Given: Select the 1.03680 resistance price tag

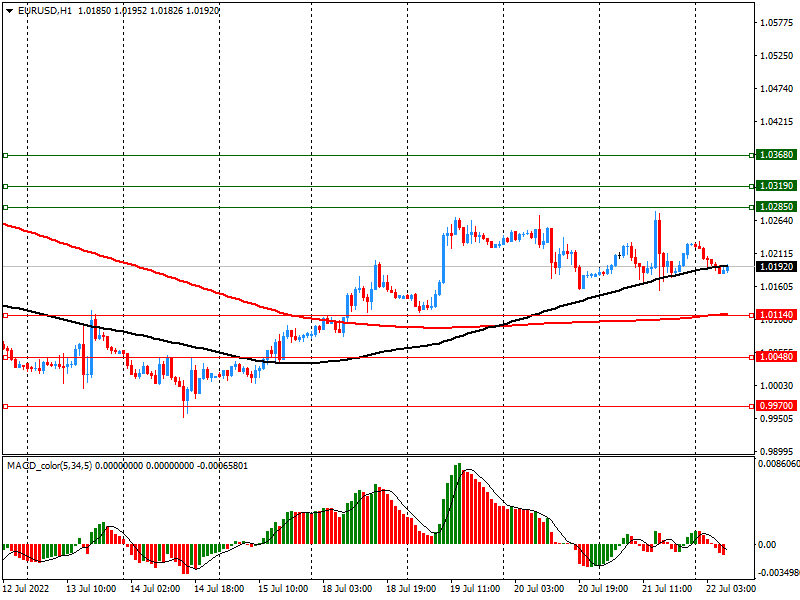Looking at the screenshot, I should (776, 156).
